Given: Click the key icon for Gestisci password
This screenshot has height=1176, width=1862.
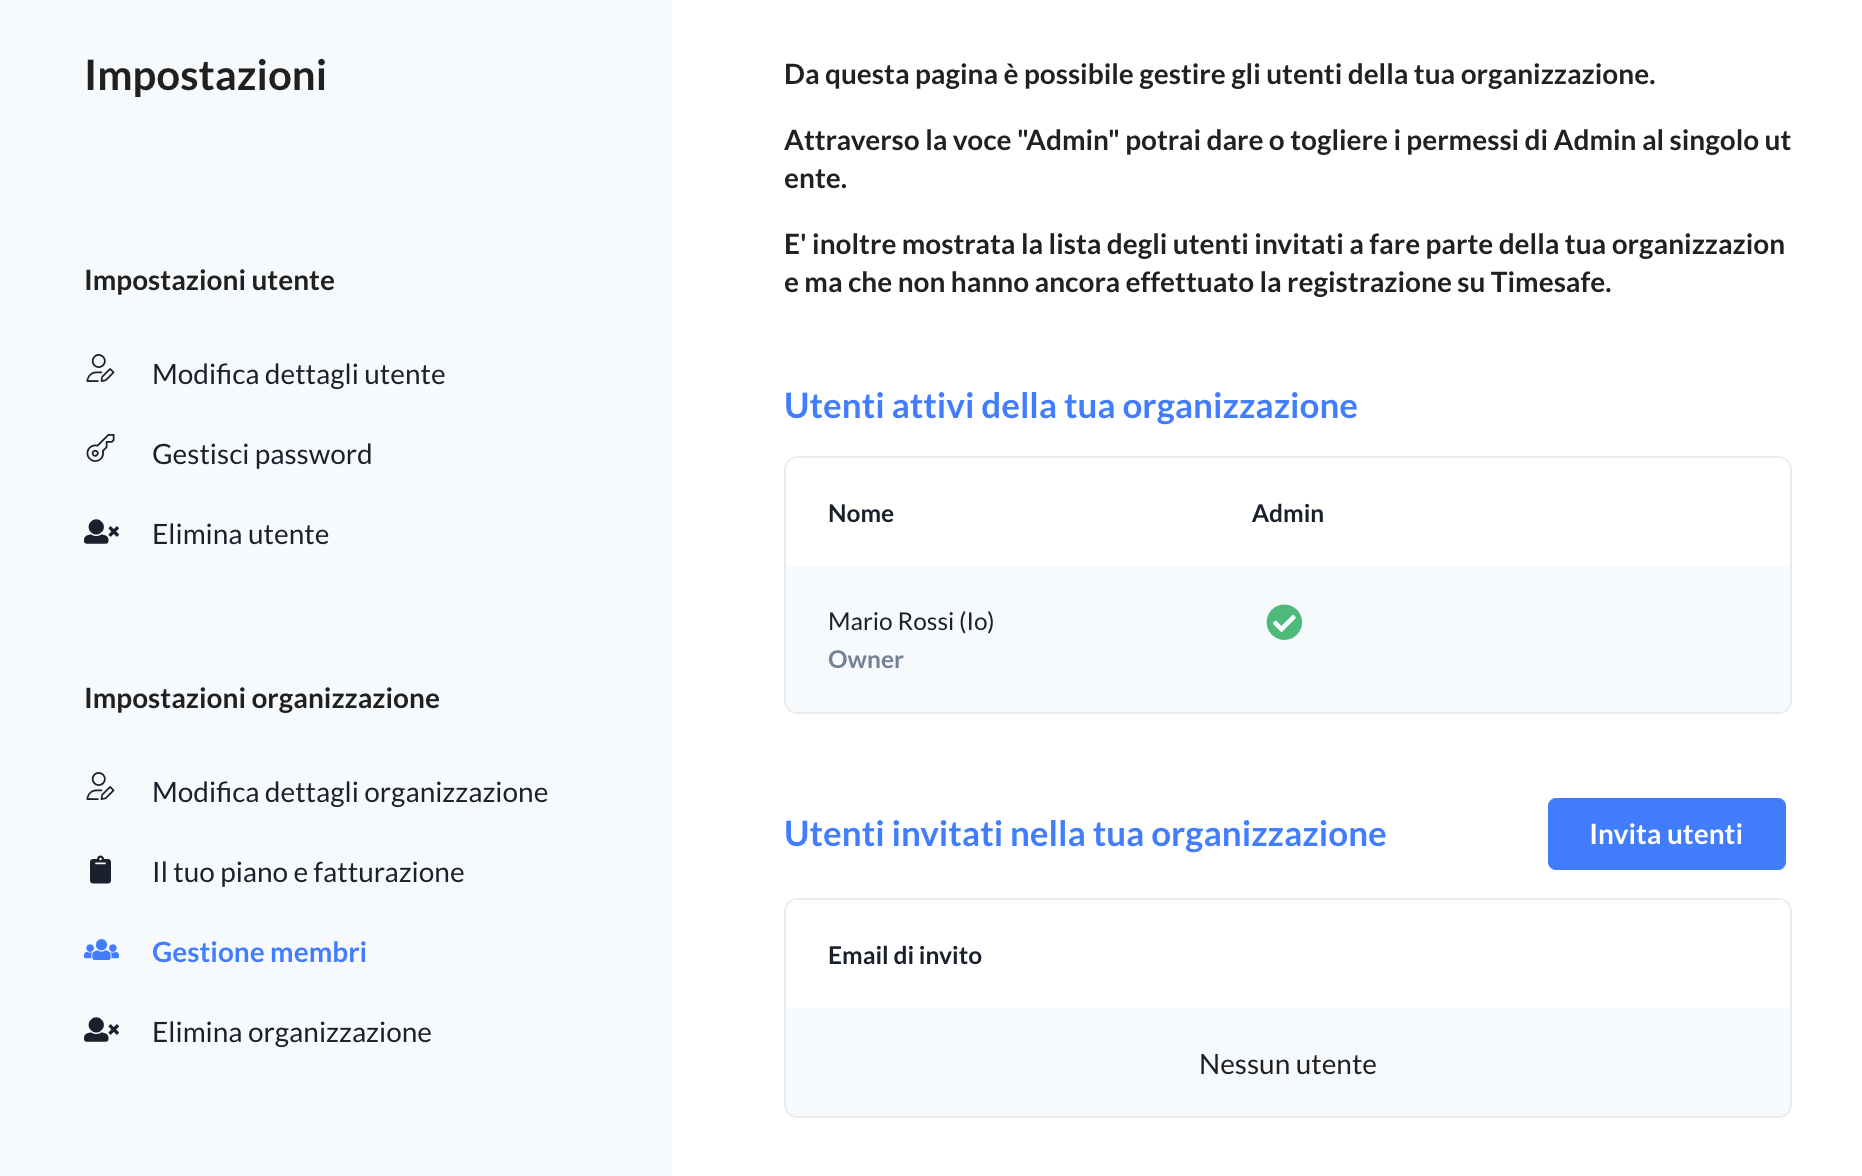Looking at the screenshot, I should point(100,450).
